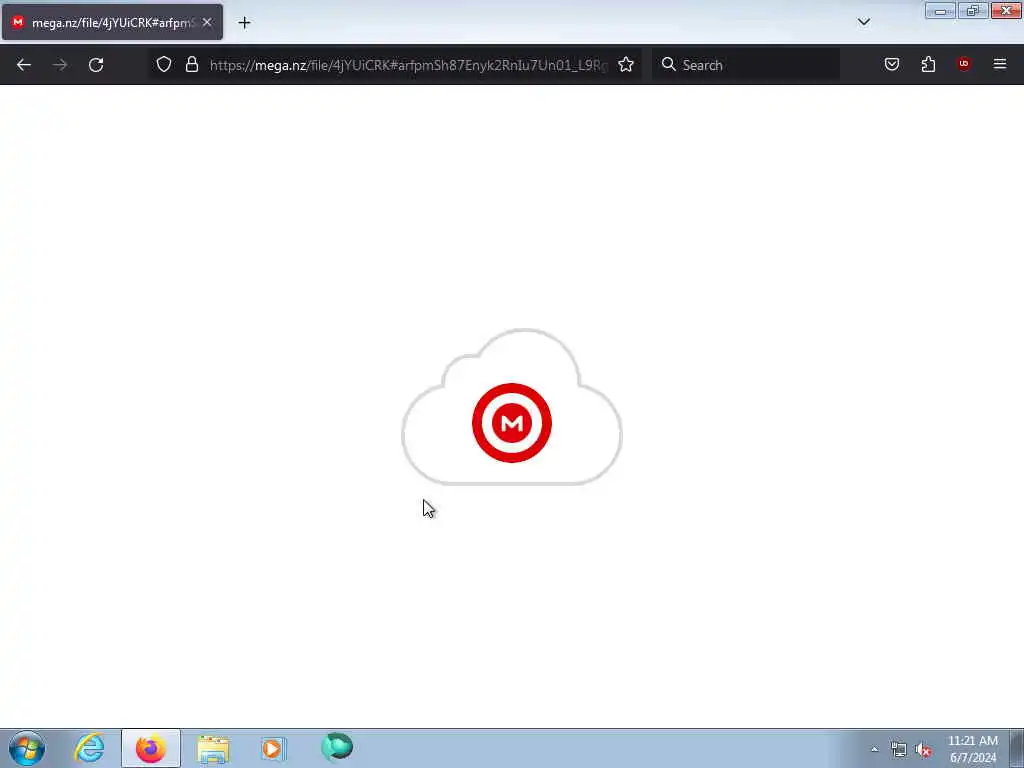Click the muted volume tray icon
This screenshot has width=1024, height=768.
923,750
